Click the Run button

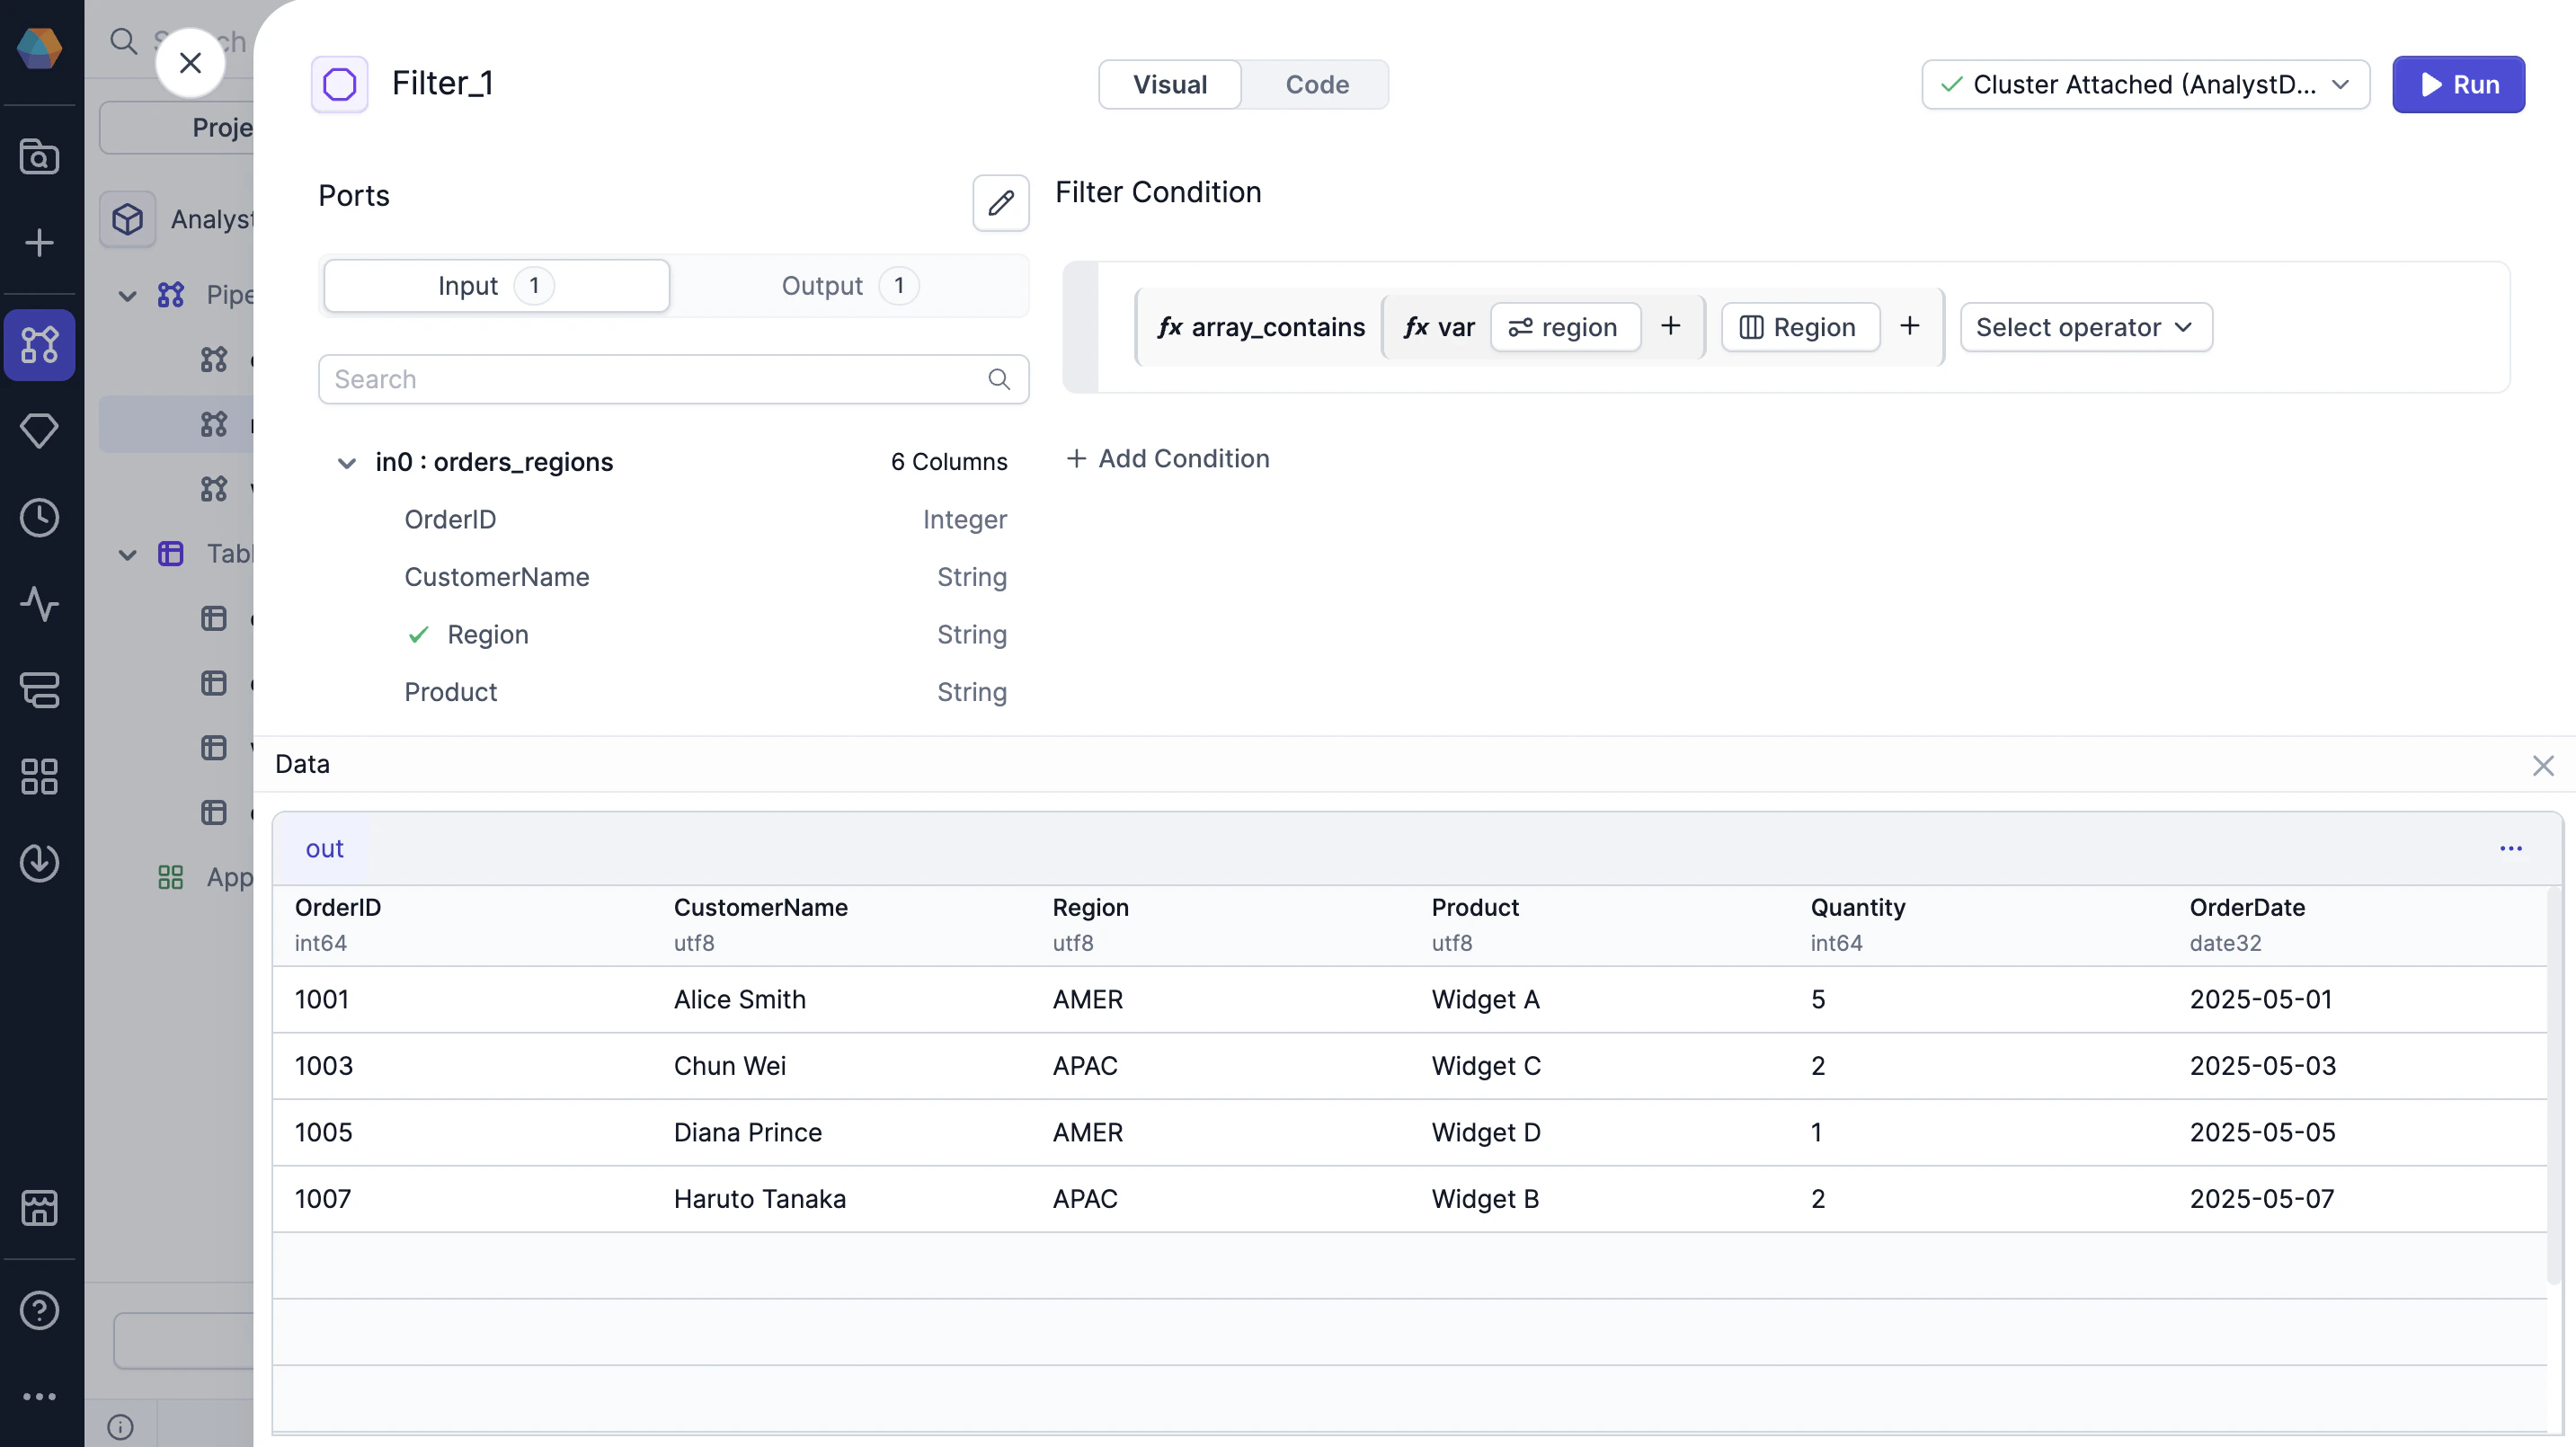point(2458,84)
